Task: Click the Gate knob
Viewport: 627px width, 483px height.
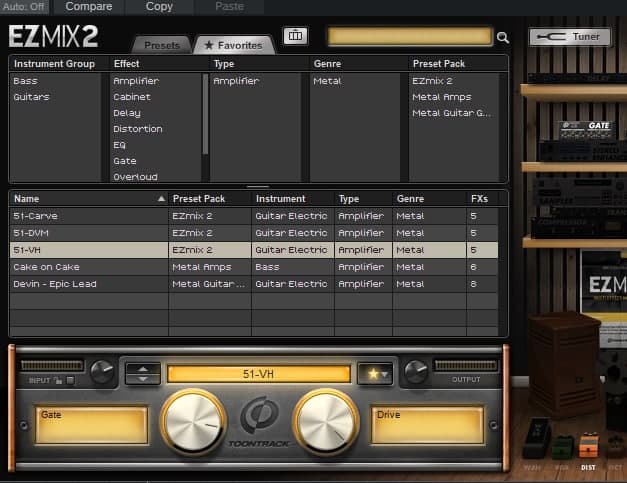Action: tap(193, 423)
